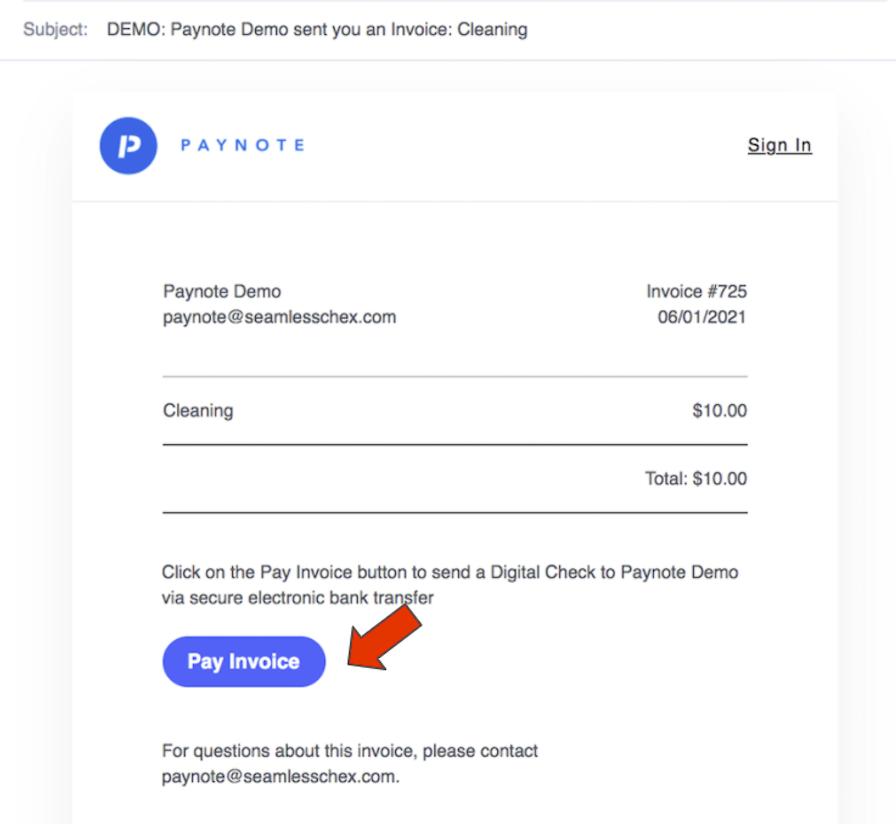
Task: Click the divider line below the Total
Action: point(455,513)
